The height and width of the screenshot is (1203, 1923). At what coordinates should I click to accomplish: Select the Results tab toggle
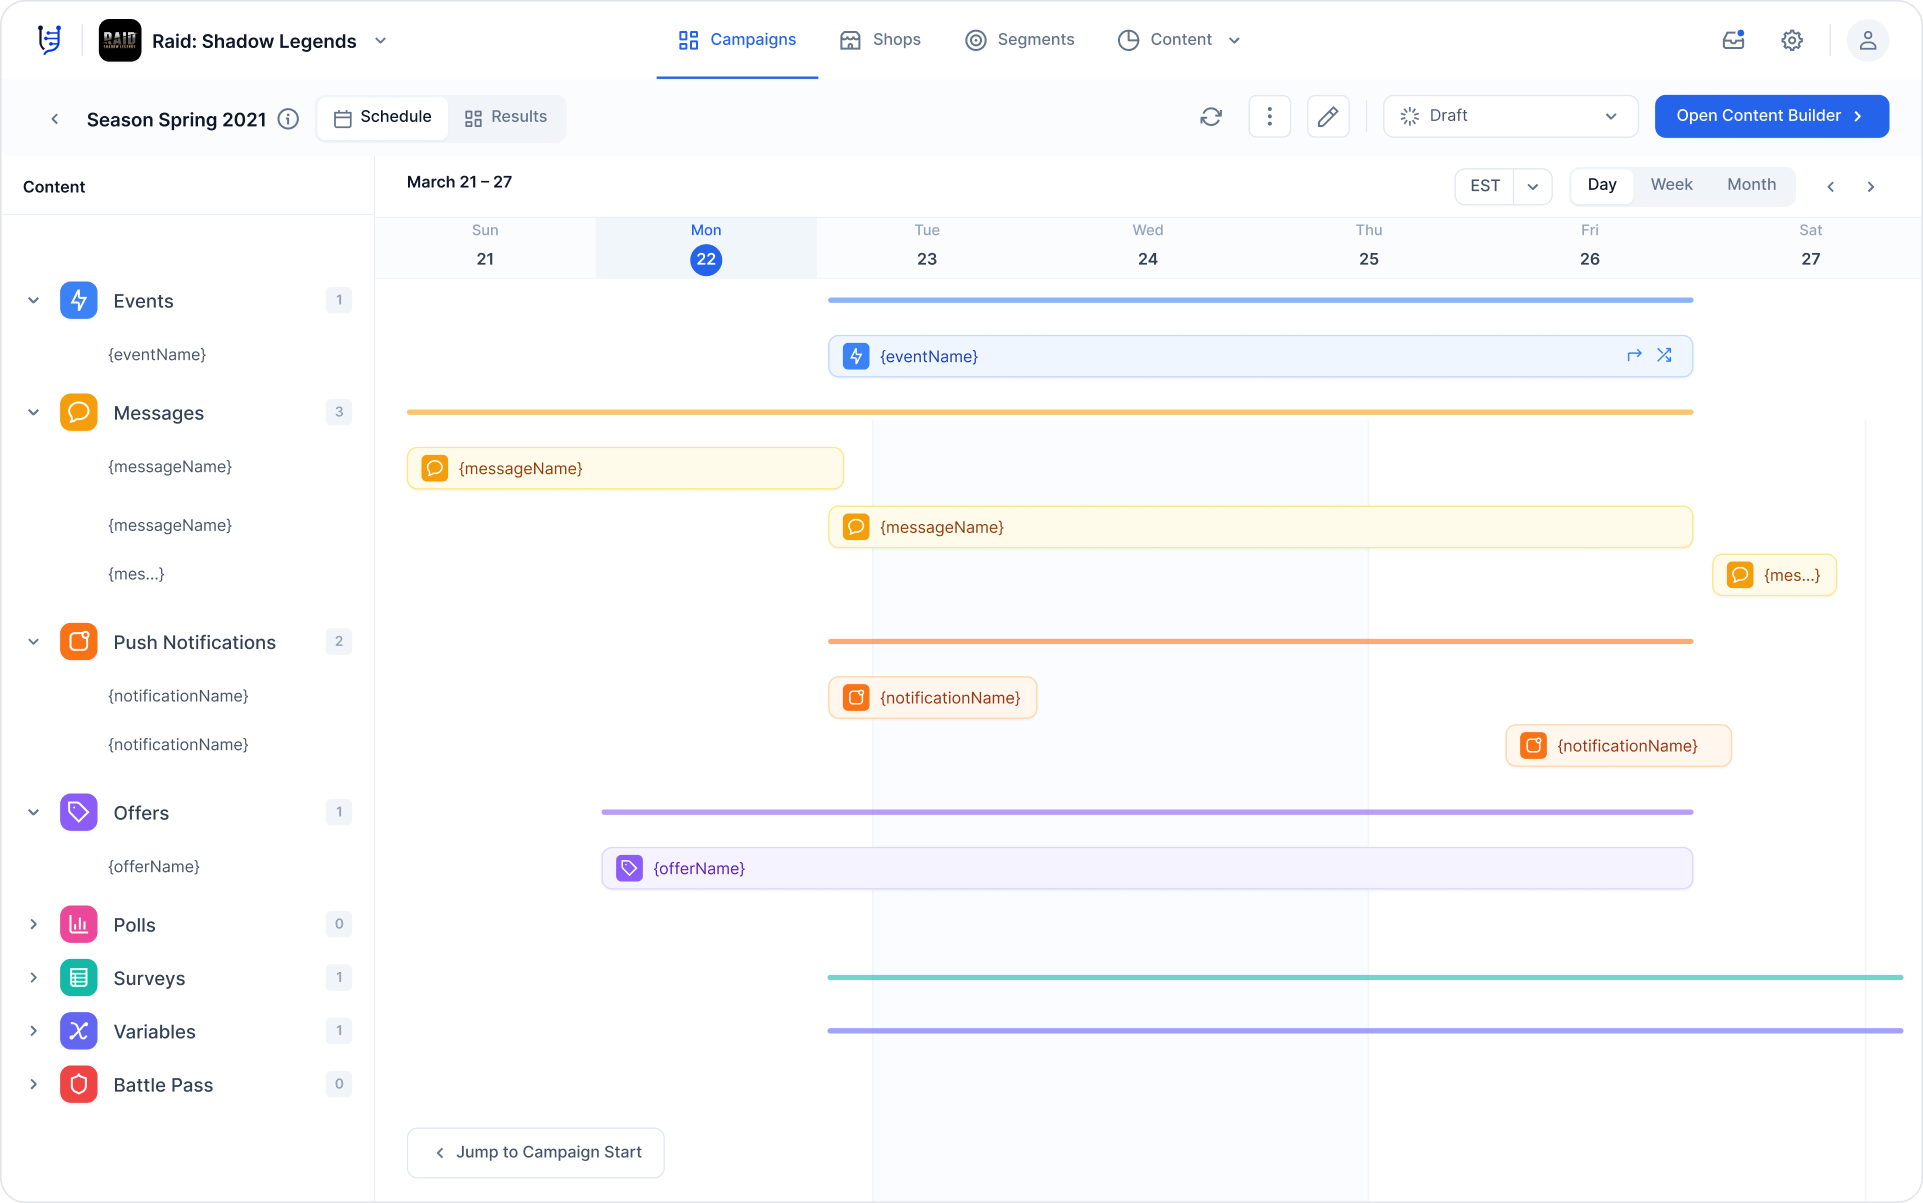tap(507, 117)
